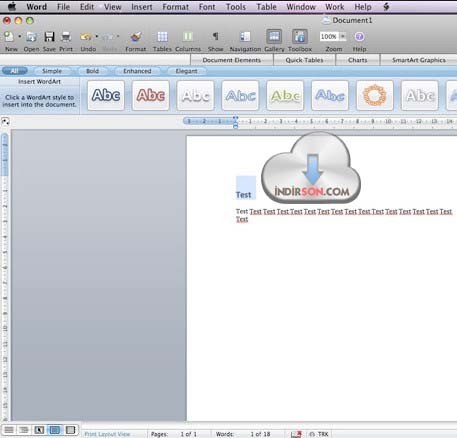457x438 pixels.
Task: Open the New document dropdown arrow
Action: pyautogui.click(x=19, y=36)
